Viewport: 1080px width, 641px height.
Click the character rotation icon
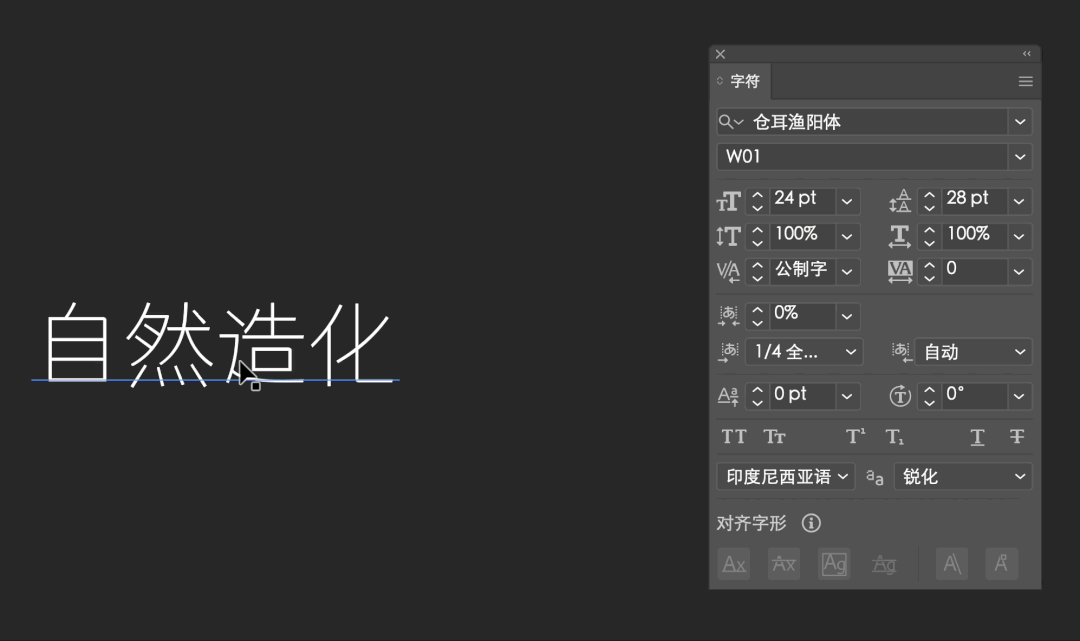pyautogui.click(x=900, y=396)
